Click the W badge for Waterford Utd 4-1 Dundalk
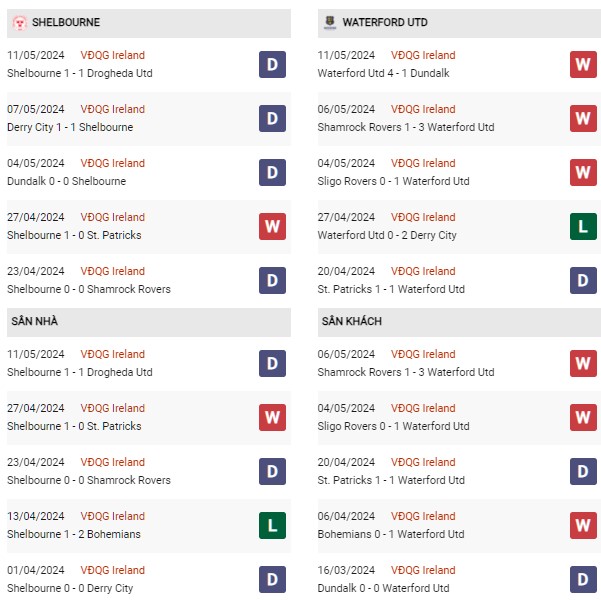601x600 pixels. 583,64
